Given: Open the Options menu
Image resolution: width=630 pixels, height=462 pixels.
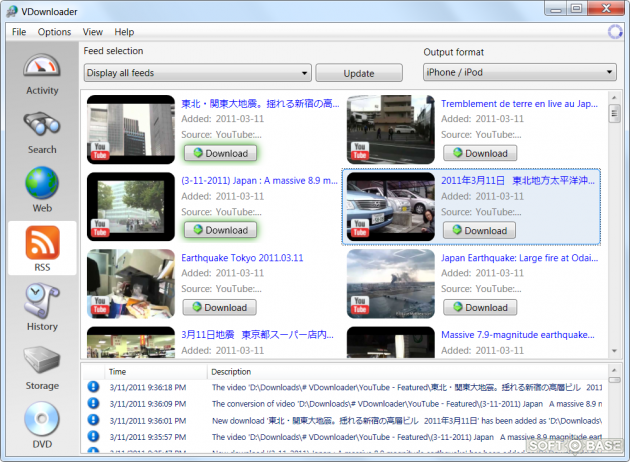Looking at the screenshot, I should click(54, 32).
